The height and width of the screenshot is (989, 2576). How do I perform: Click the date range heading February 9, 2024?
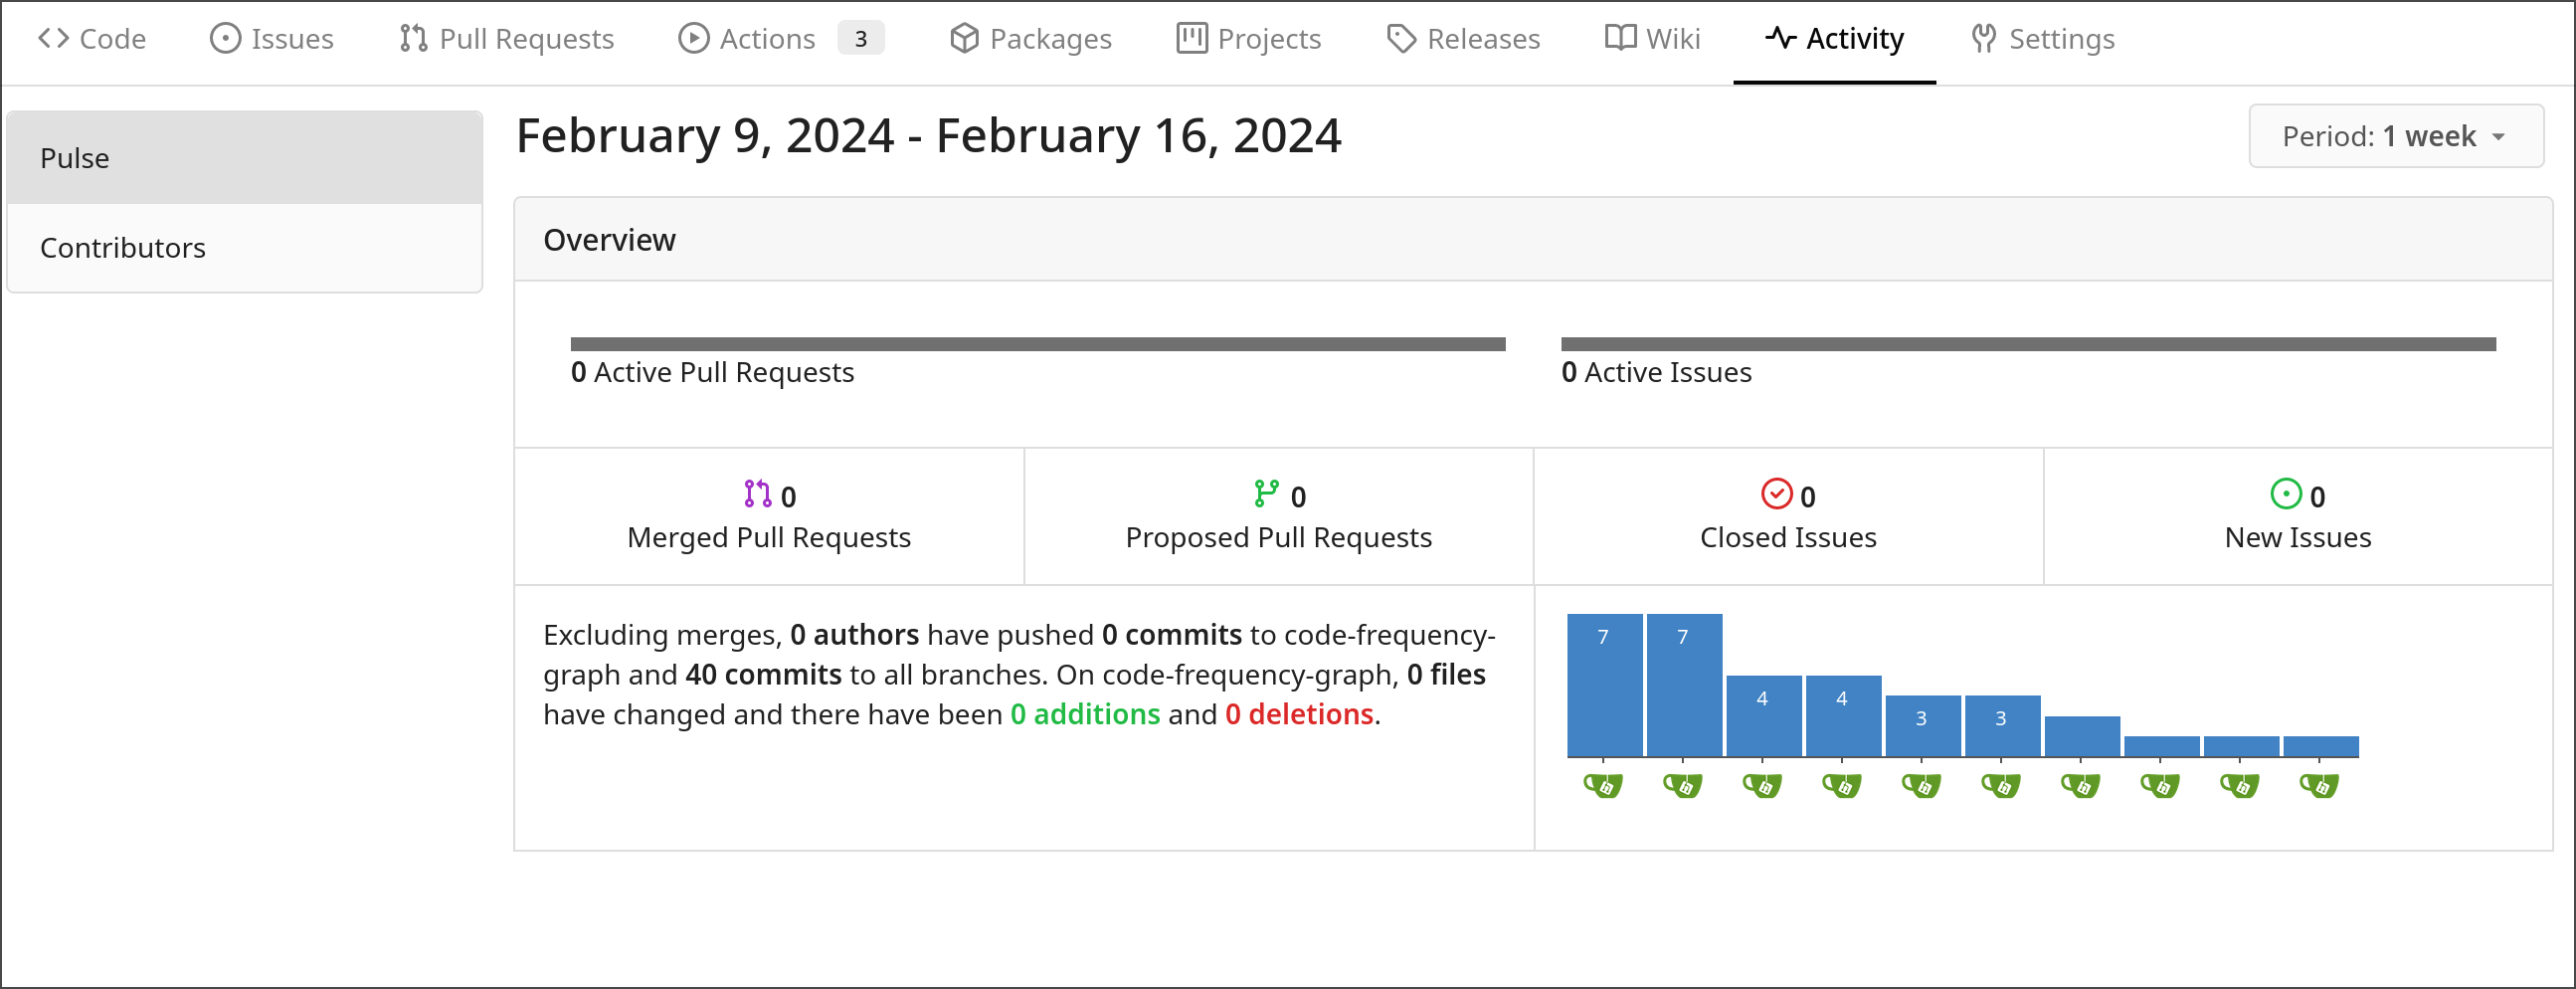click(x=929, y=135)
